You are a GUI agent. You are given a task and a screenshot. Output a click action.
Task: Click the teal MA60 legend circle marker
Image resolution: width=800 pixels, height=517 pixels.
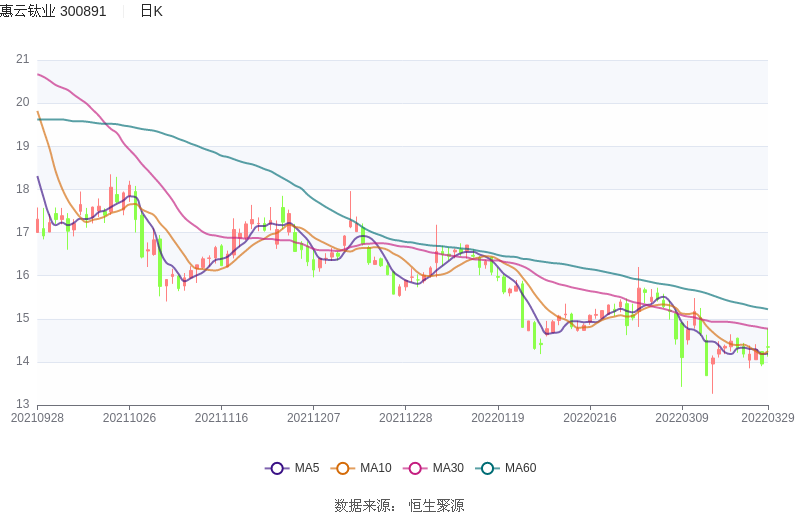point(487,468)
